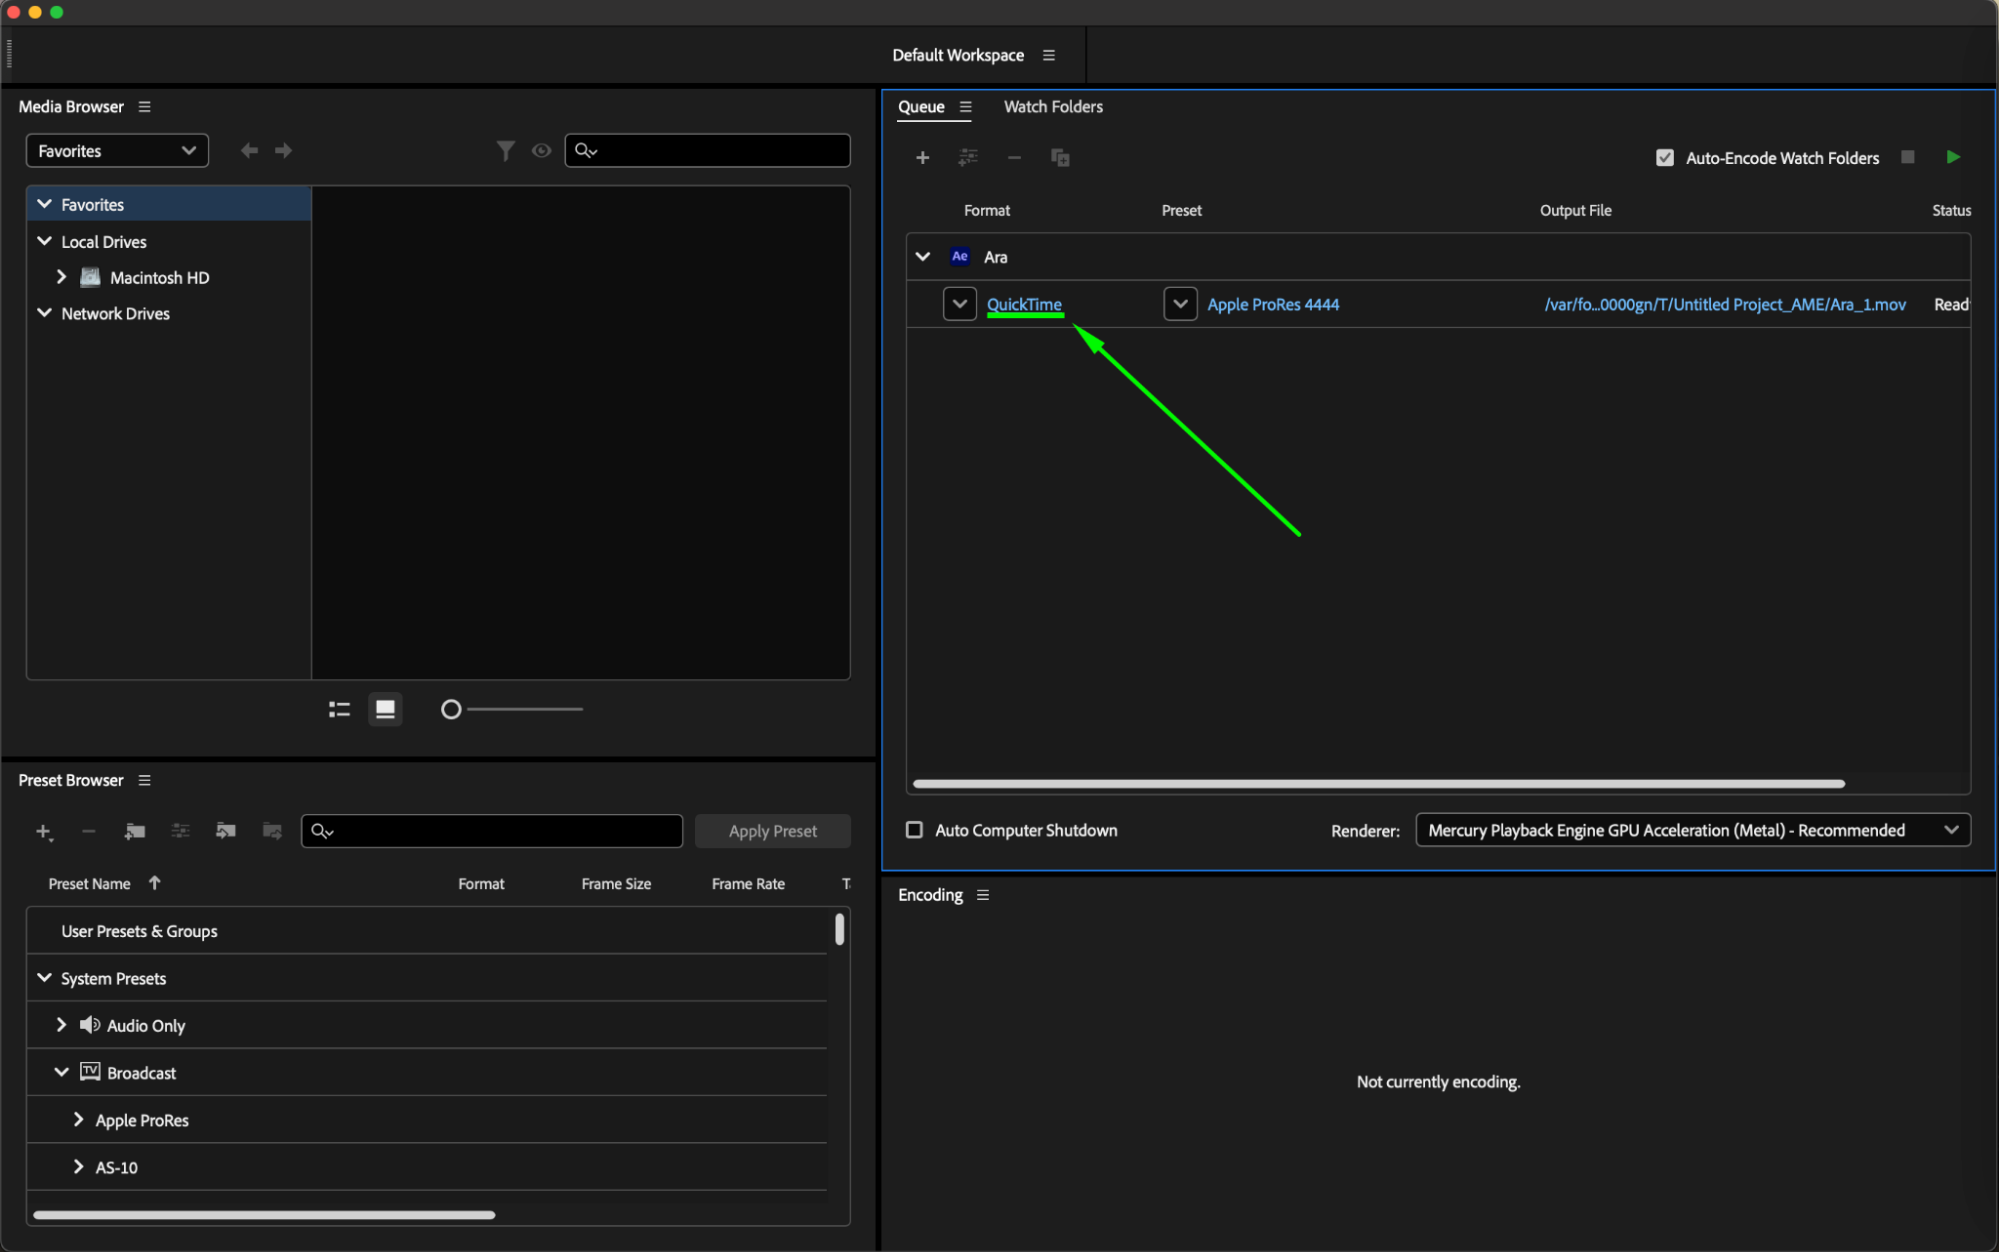Switch Media Browser to thumbnail view
This screenshot has height=1253, width=1999.
point(385,709)
